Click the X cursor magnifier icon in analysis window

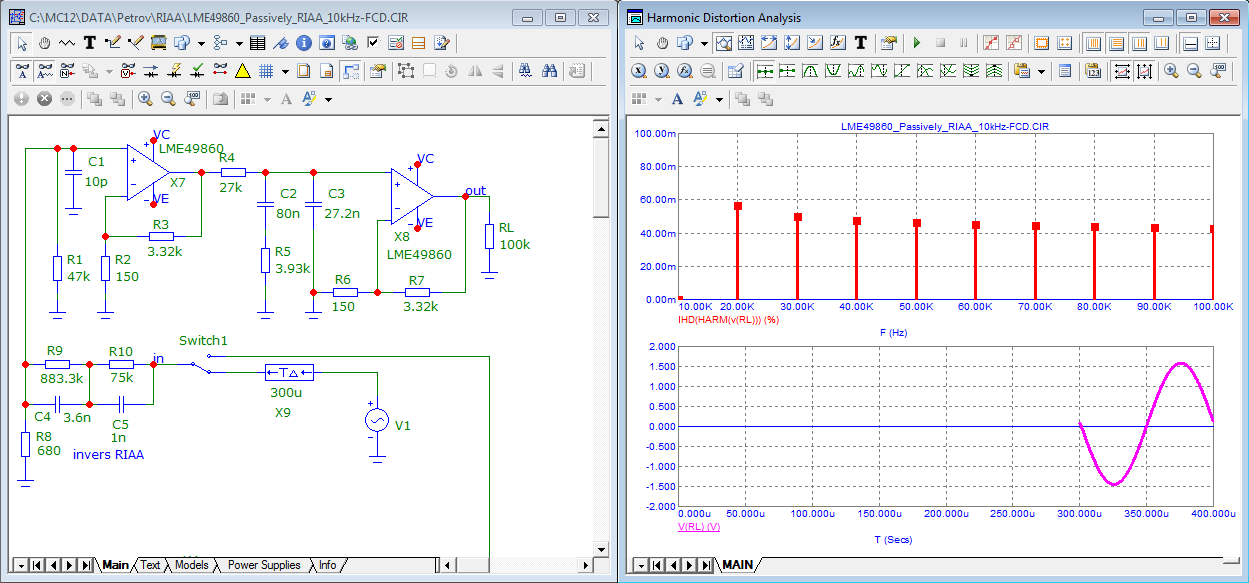(x=639, y=71)
